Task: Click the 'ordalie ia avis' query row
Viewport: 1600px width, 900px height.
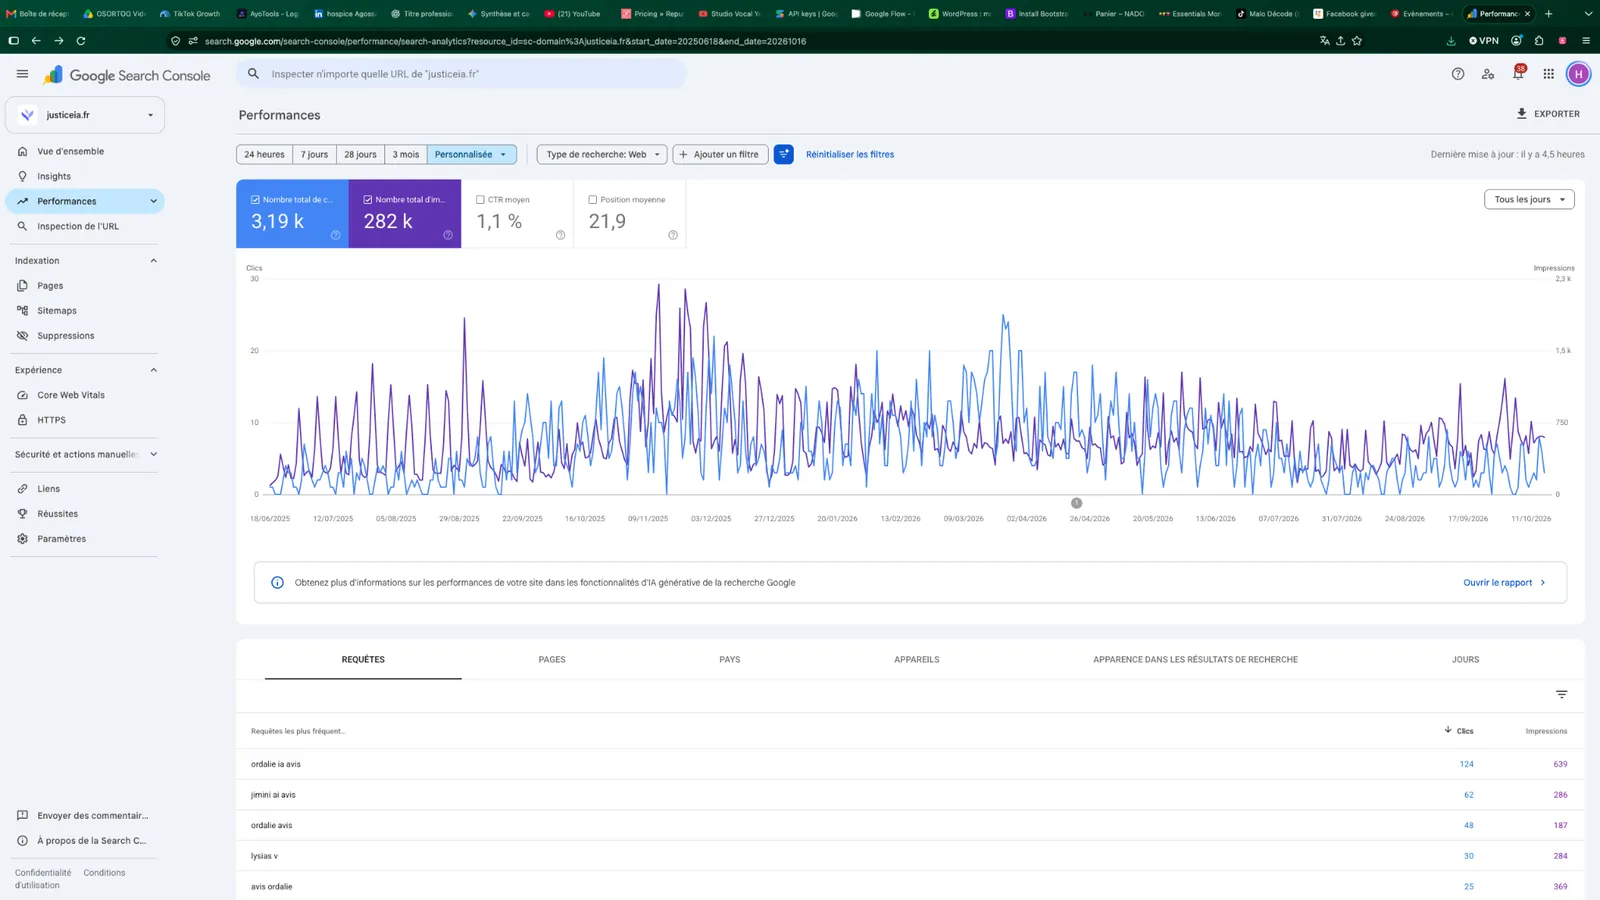Action: (x=910, y=764)
